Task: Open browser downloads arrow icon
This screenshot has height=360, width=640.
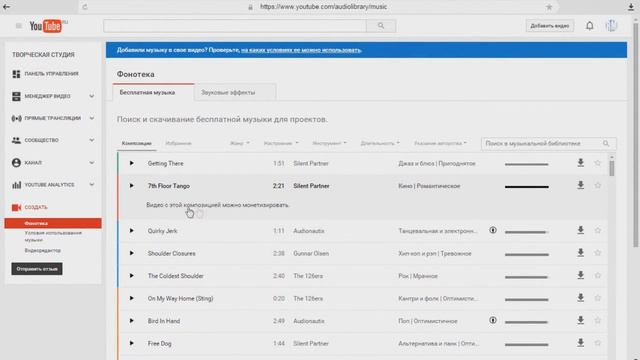Action: tap(631, 7)
